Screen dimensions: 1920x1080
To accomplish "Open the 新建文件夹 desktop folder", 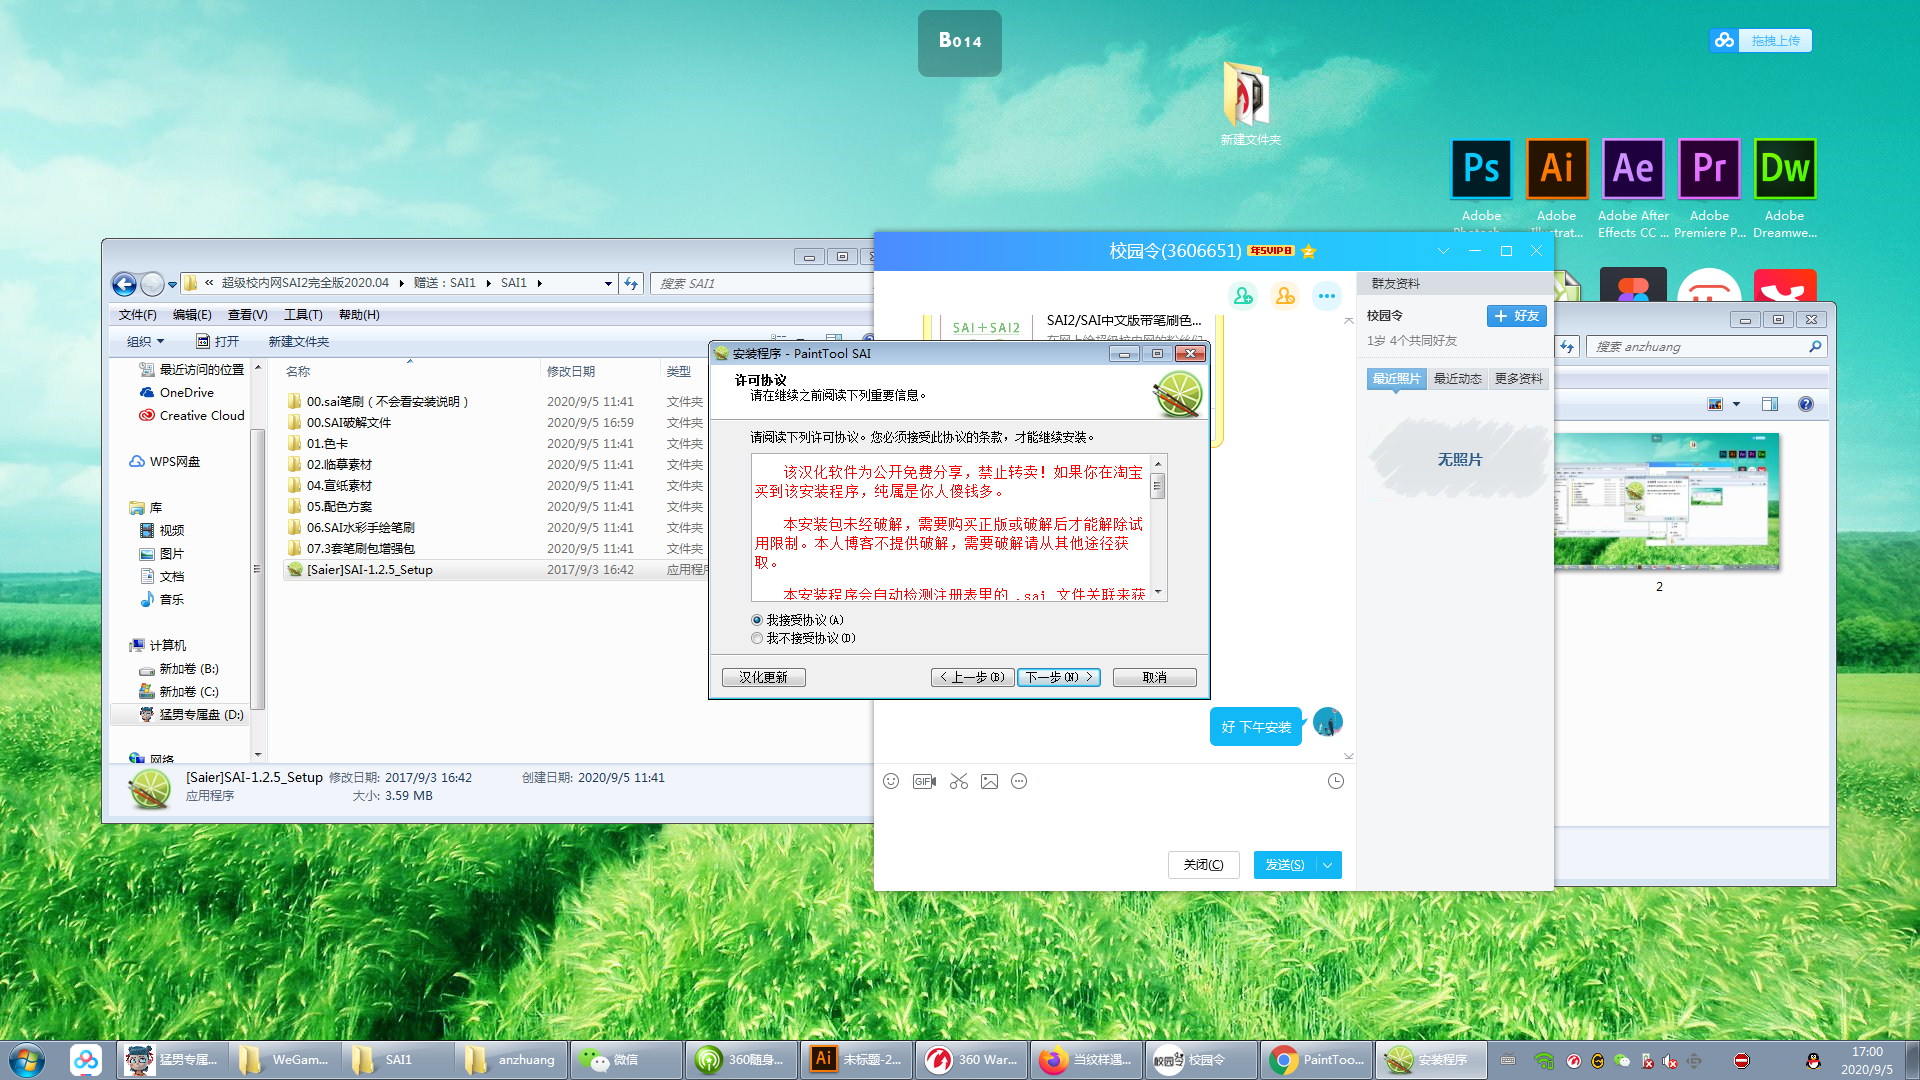I will point(1249,102).
